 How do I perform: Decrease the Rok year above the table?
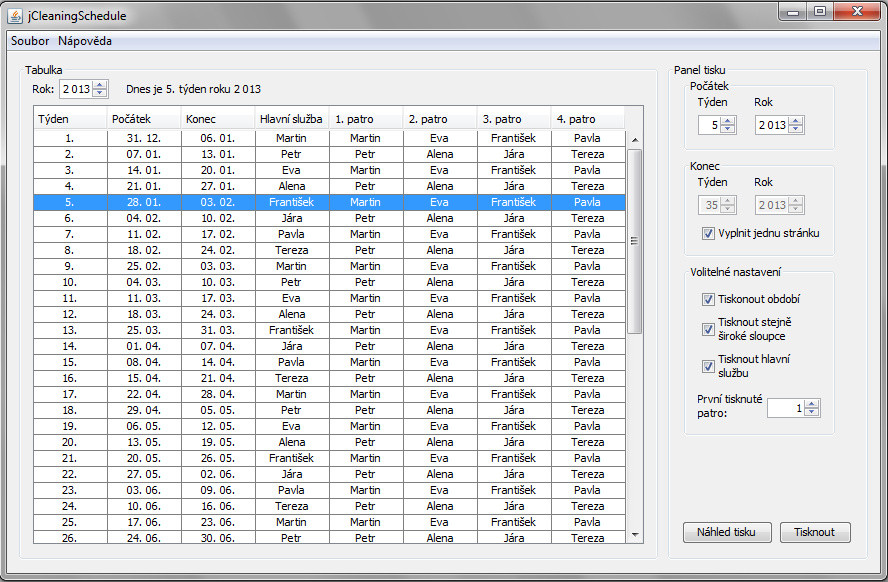point(100,93)
